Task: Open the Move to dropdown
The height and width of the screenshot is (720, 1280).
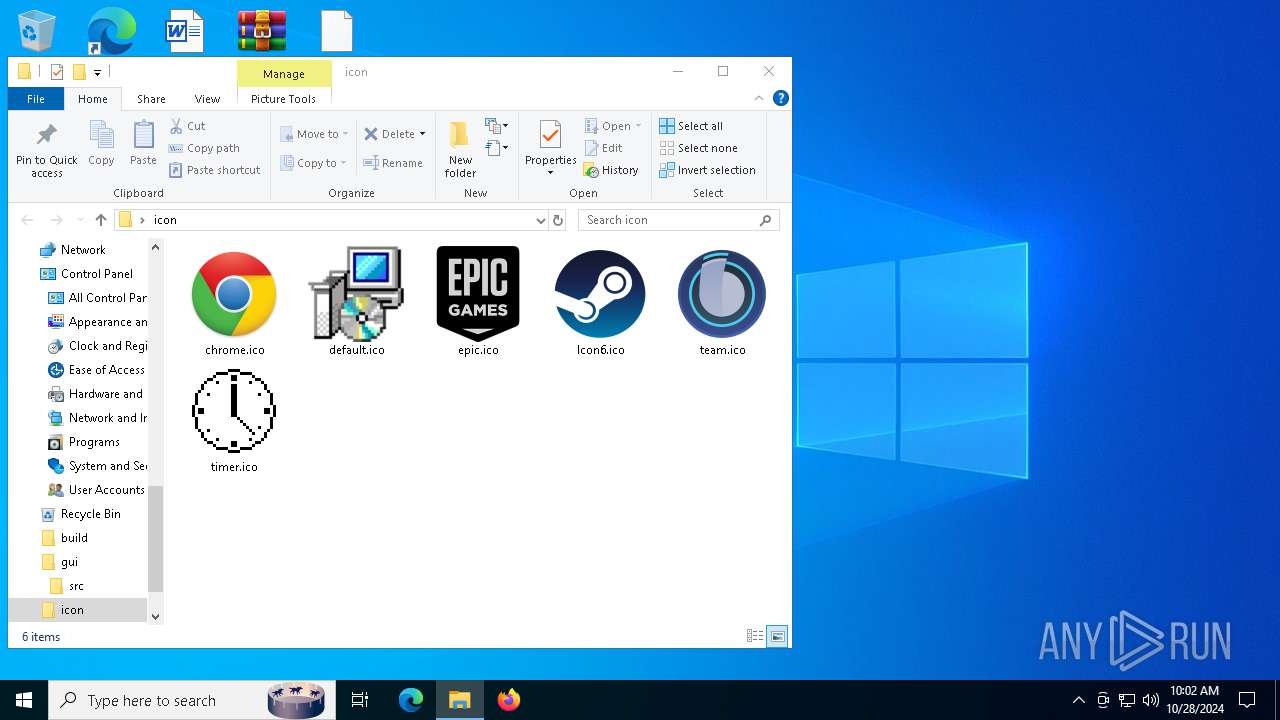Action: (x=314, y=134)
